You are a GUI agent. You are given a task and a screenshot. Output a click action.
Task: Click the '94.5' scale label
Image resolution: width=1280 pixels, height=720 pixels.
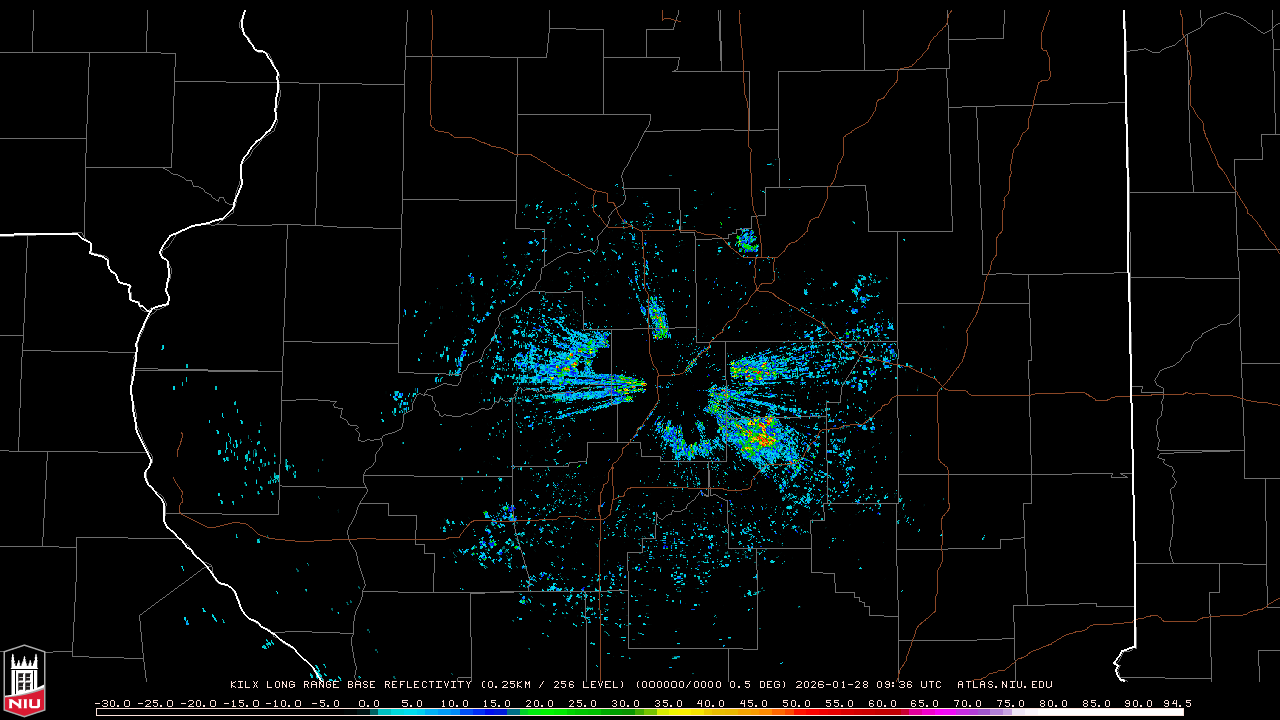click(x=1177, y=703)
